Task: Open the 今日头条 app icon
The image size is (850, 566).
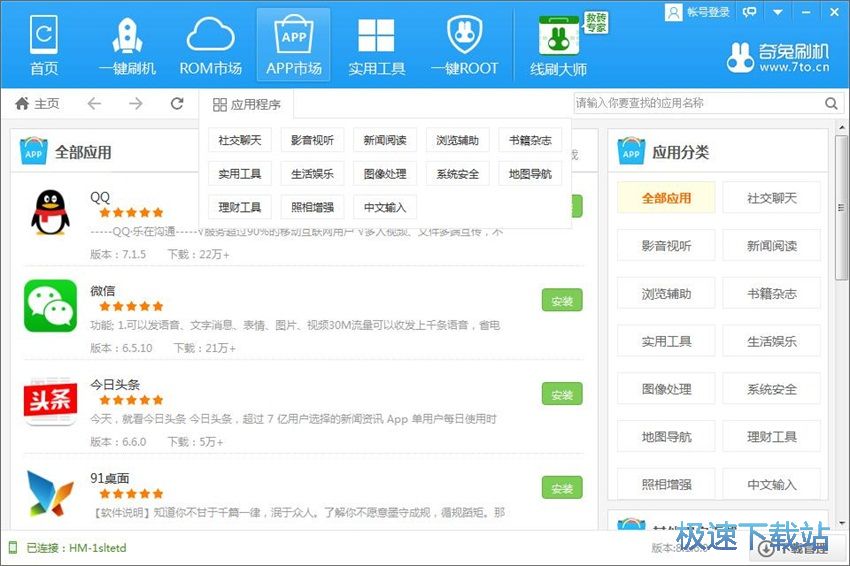Action: pyautogui.click(x=50, y=400)
